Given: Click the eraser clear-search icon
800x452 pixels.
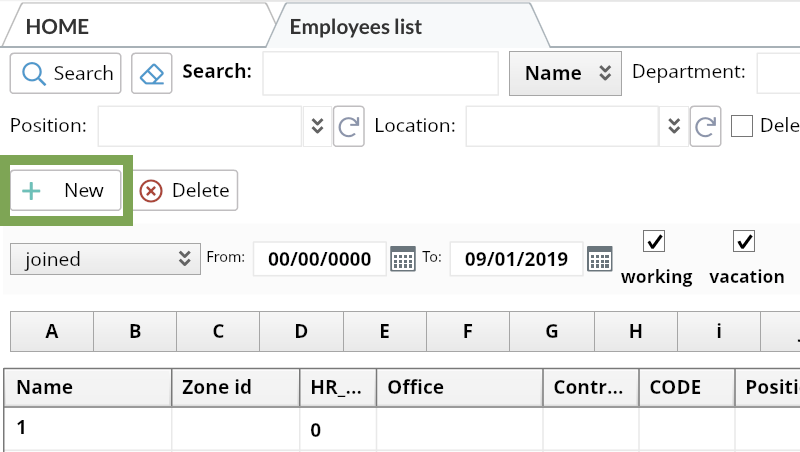Looking at the screenshot, I should [x=152, y=73].
